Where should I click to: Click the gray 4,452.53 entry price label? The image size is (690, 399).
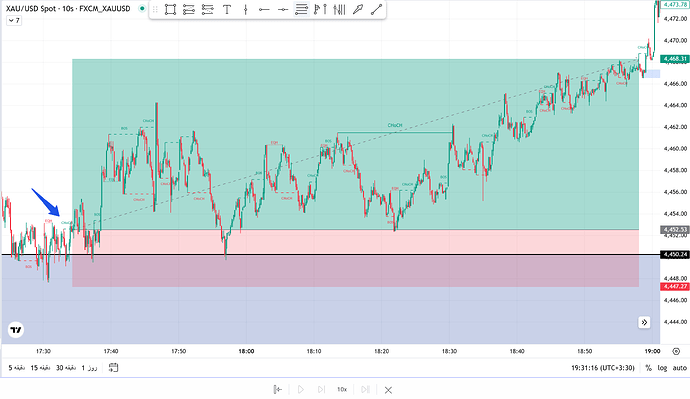[675, 230]
